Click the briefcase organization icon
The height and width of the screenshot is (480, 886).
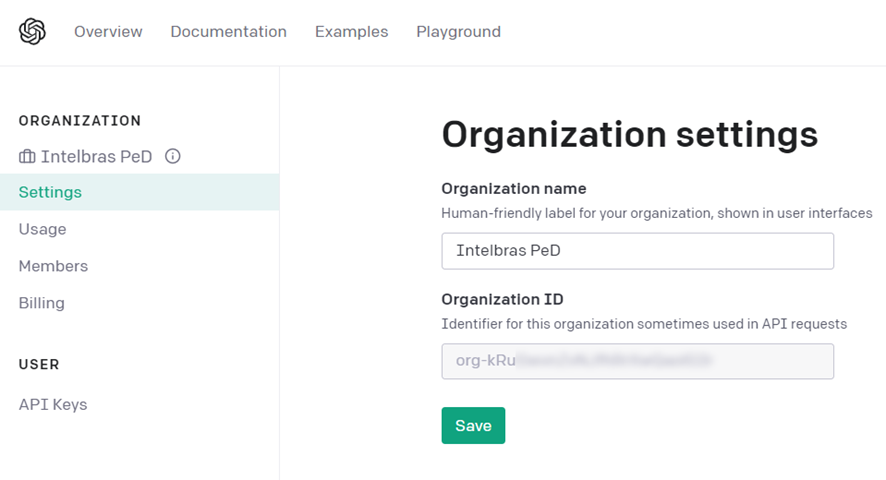pyautogui.click(x=27, y=157)
